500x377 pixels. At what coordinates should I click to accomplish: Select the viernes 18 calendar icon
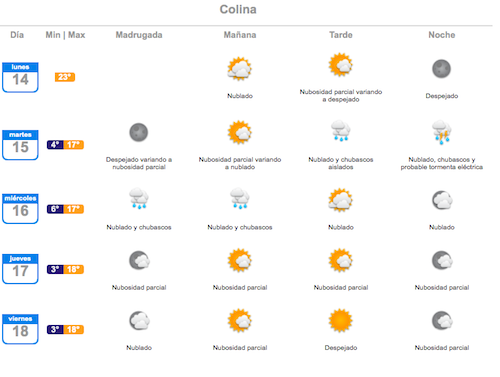tap(20, 329)
